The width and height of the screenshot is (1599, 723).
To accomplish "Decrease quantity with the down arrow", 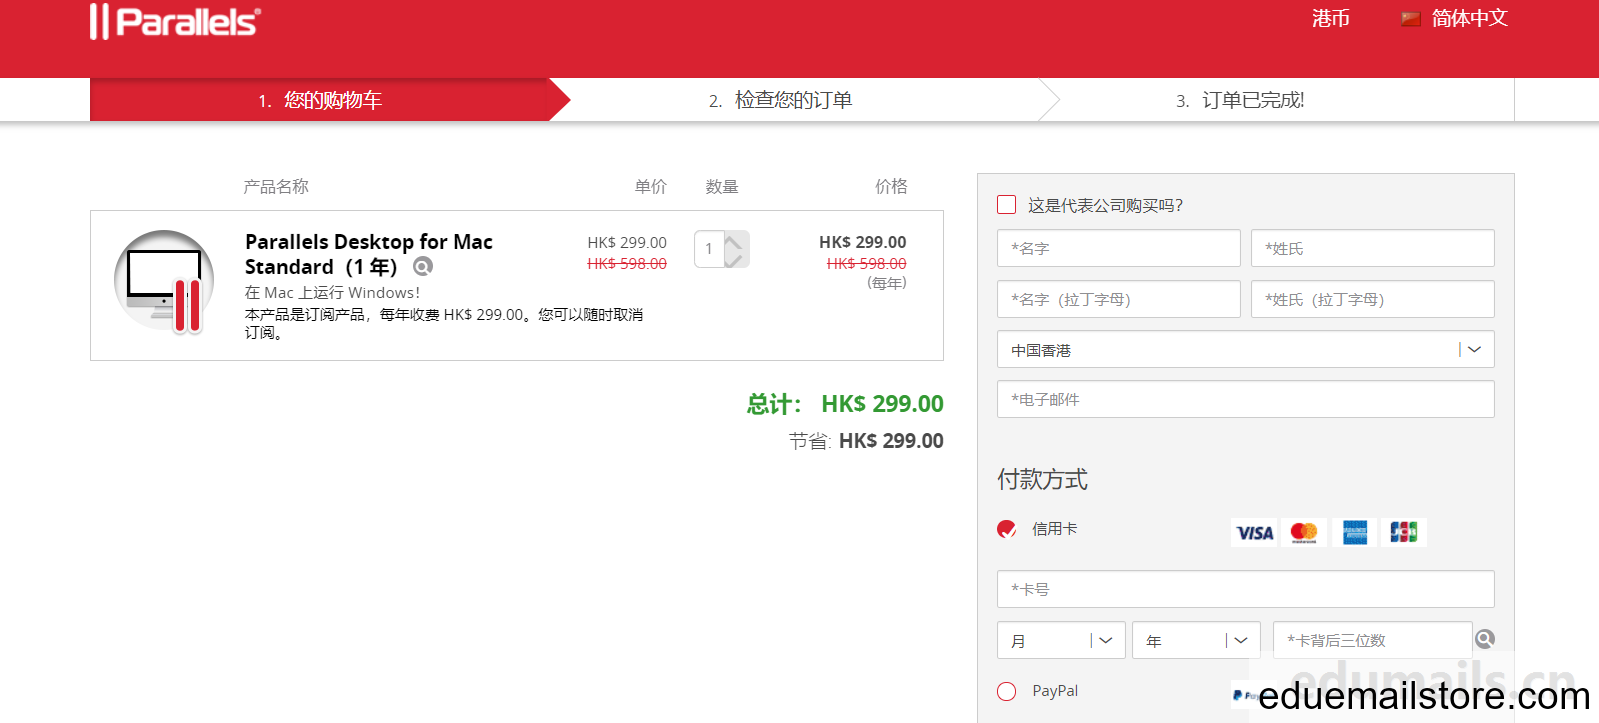I will point(734,259).
